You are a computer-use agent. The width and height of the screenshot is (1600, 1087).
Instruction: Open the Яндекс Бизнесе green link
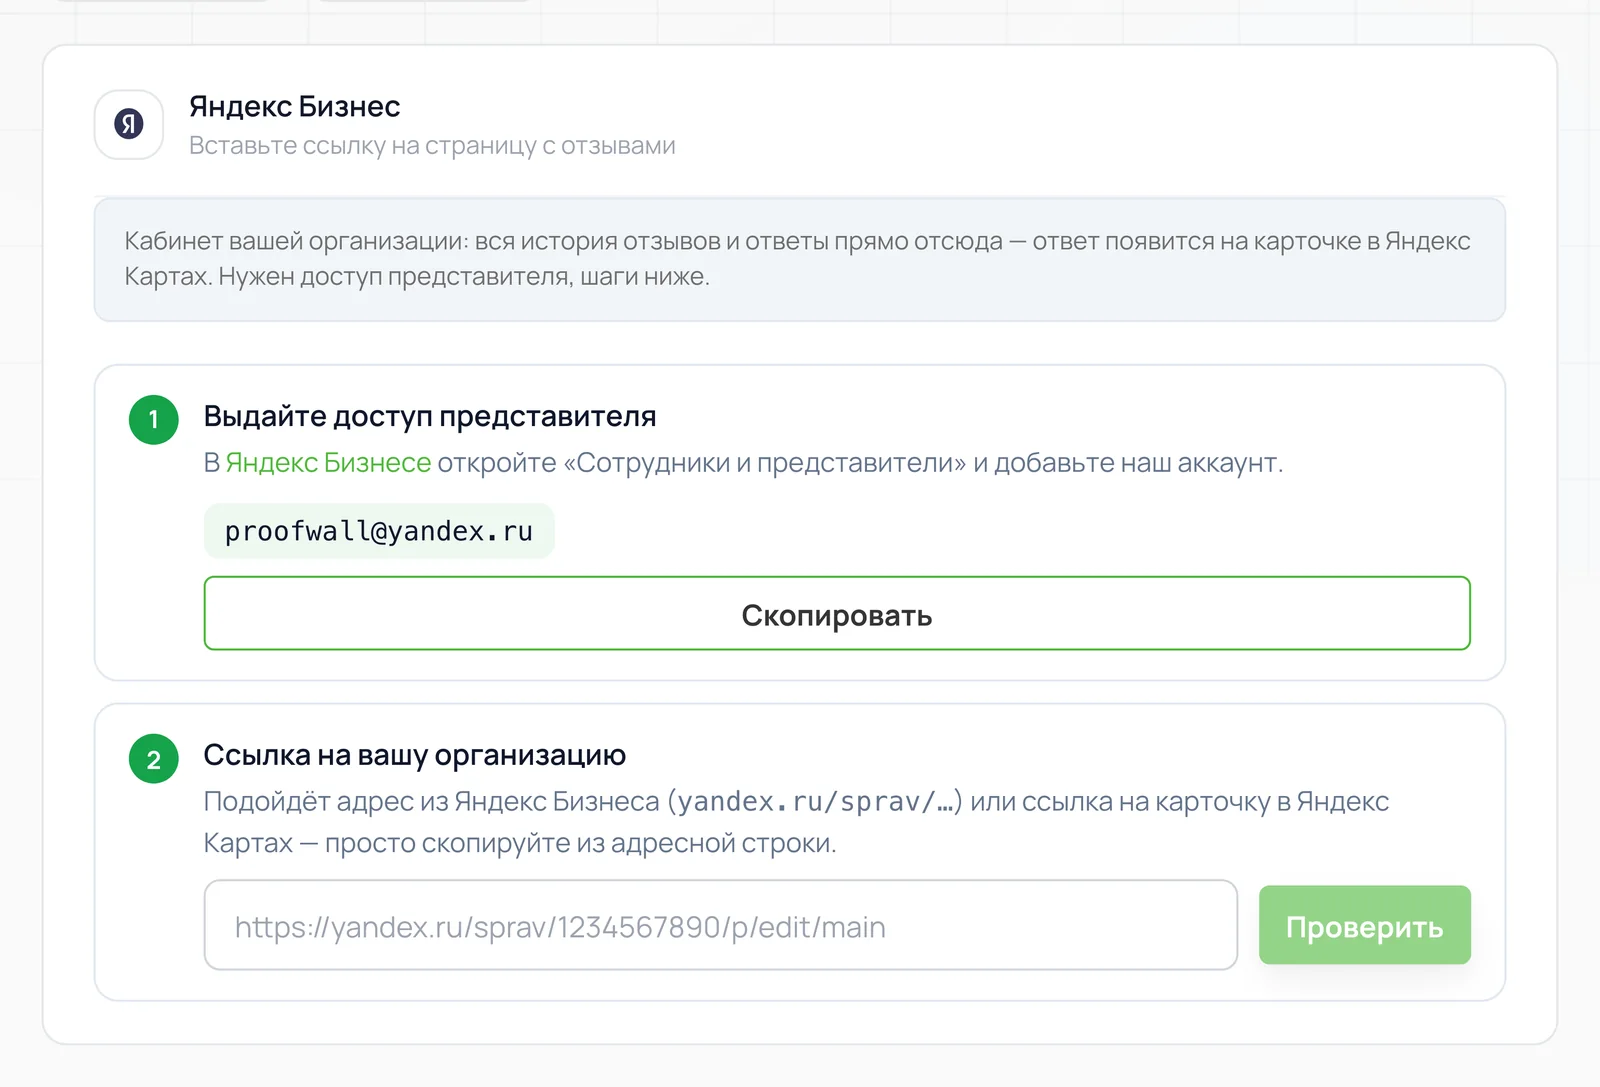point(328,463)
